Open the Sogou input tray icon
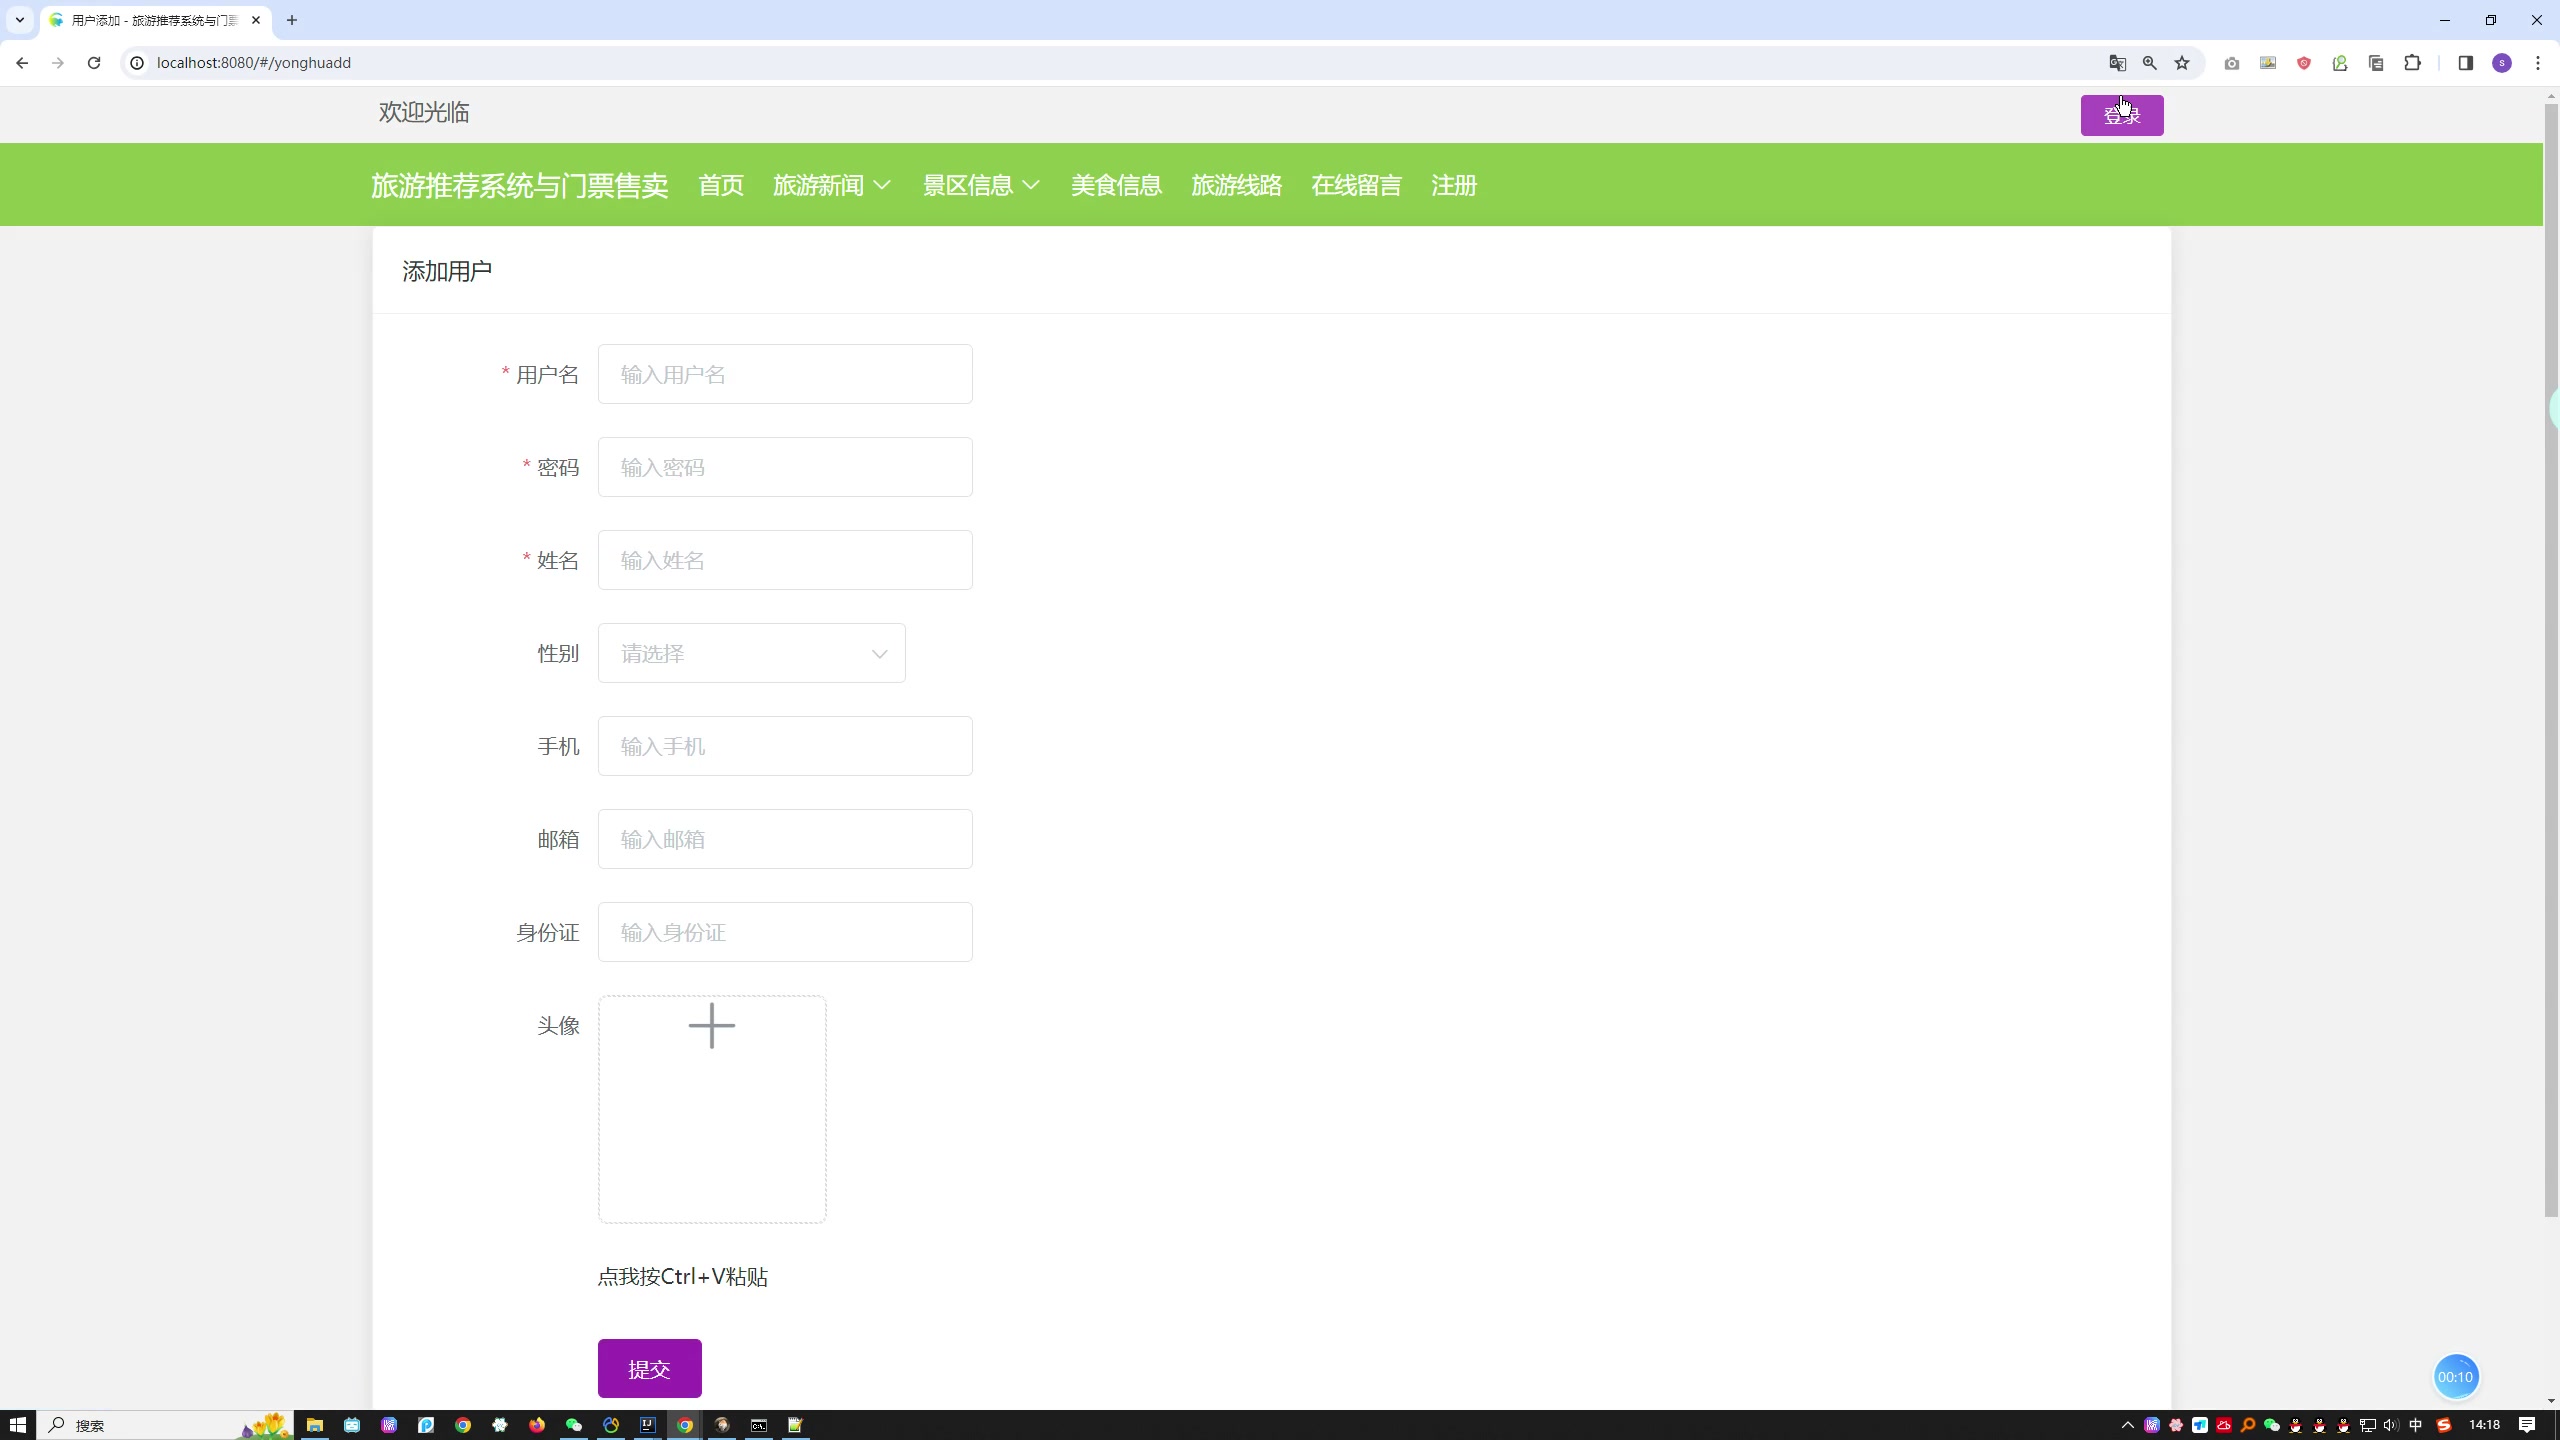 [2444, 1425]
